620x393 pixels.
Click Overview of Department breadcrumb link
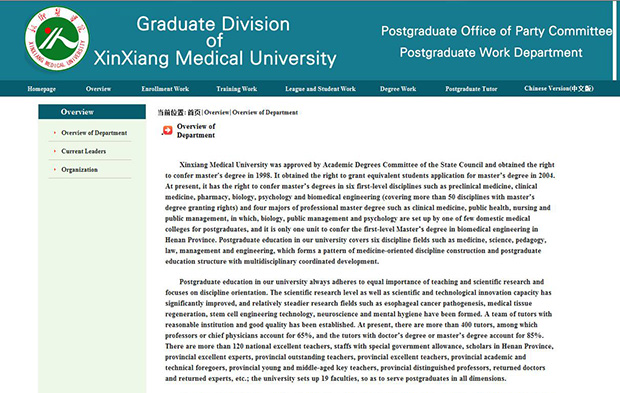click(265, 112)
